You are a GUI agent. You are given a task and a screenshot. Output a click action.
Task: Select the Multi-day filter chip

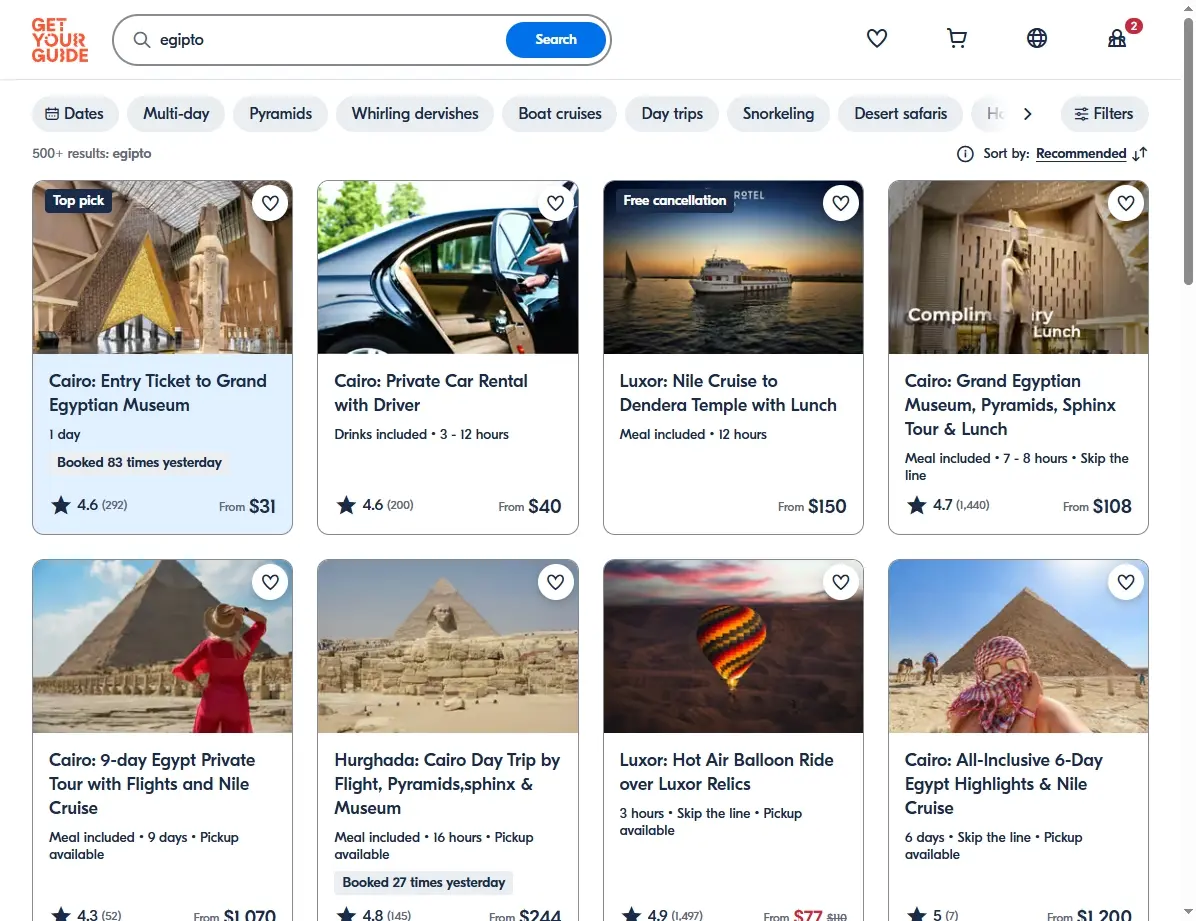tap(176, 114)
